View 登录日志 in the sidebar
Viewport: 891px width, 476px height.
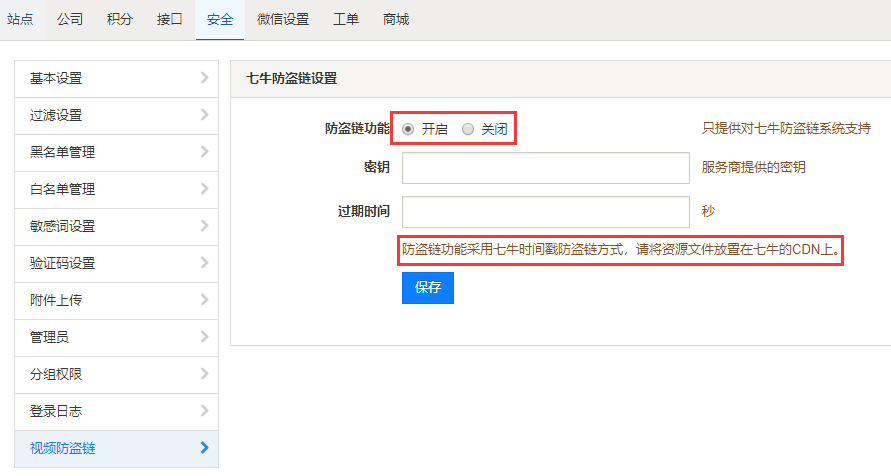click(x=116, y=412)
